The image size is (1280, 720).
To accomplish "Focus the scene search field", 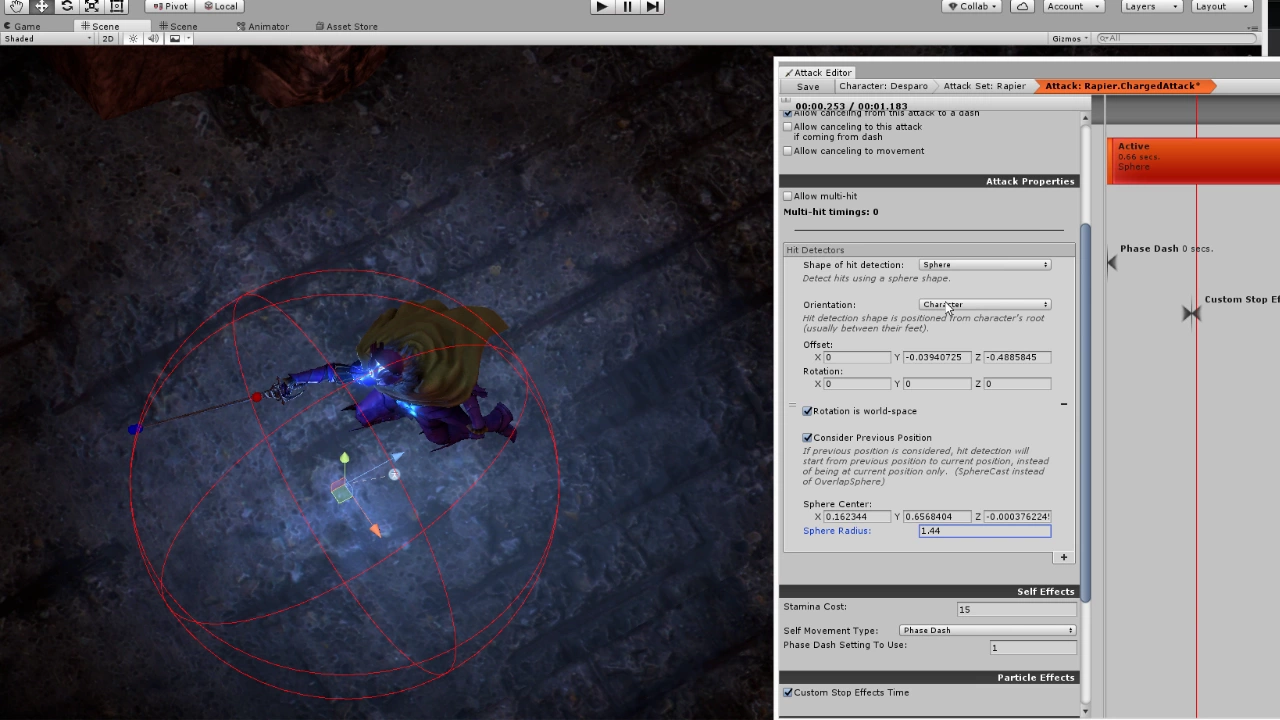I will click(1175, 39).
